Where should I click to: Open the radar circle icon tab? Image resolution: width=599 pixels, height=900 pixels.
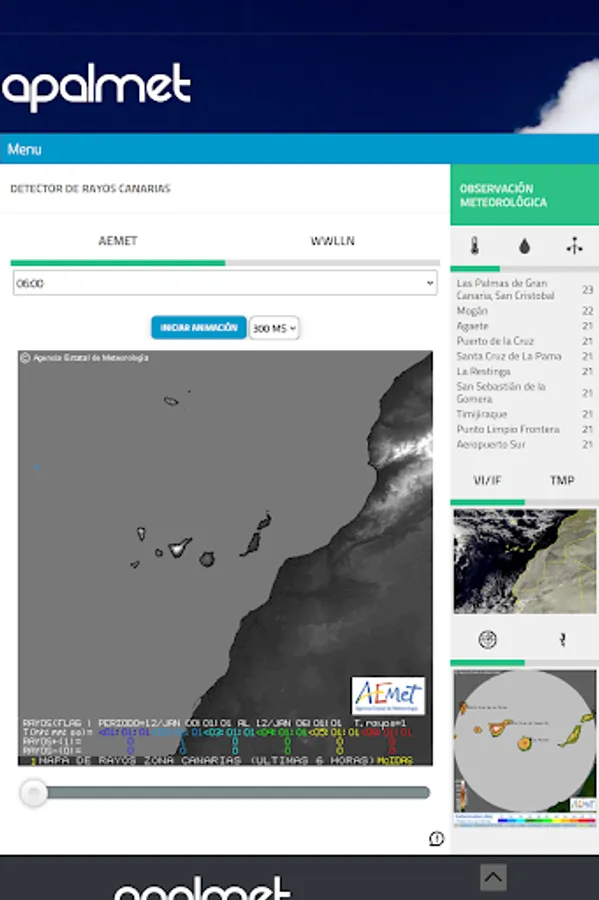(x=487, y=639)
